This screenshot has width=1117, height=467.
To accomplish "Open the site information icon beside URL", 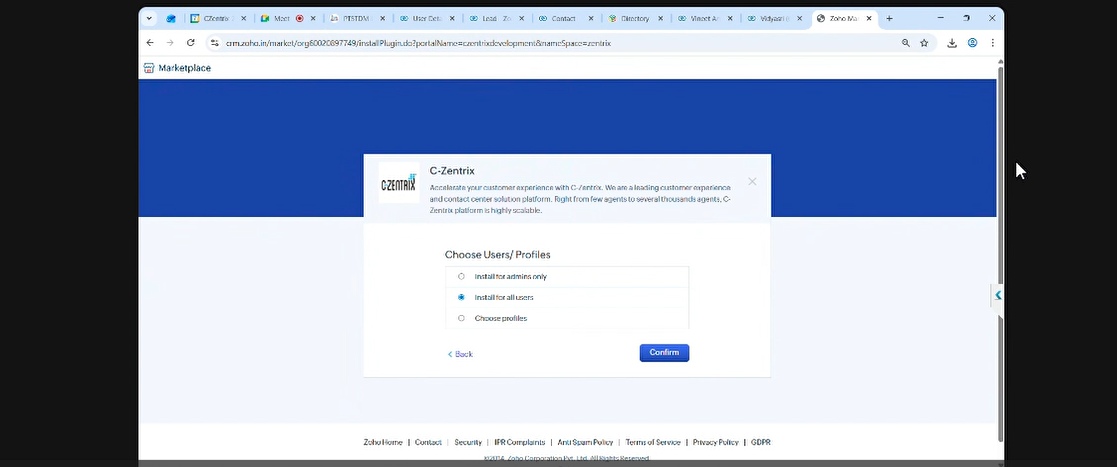I will click(214, 43).
